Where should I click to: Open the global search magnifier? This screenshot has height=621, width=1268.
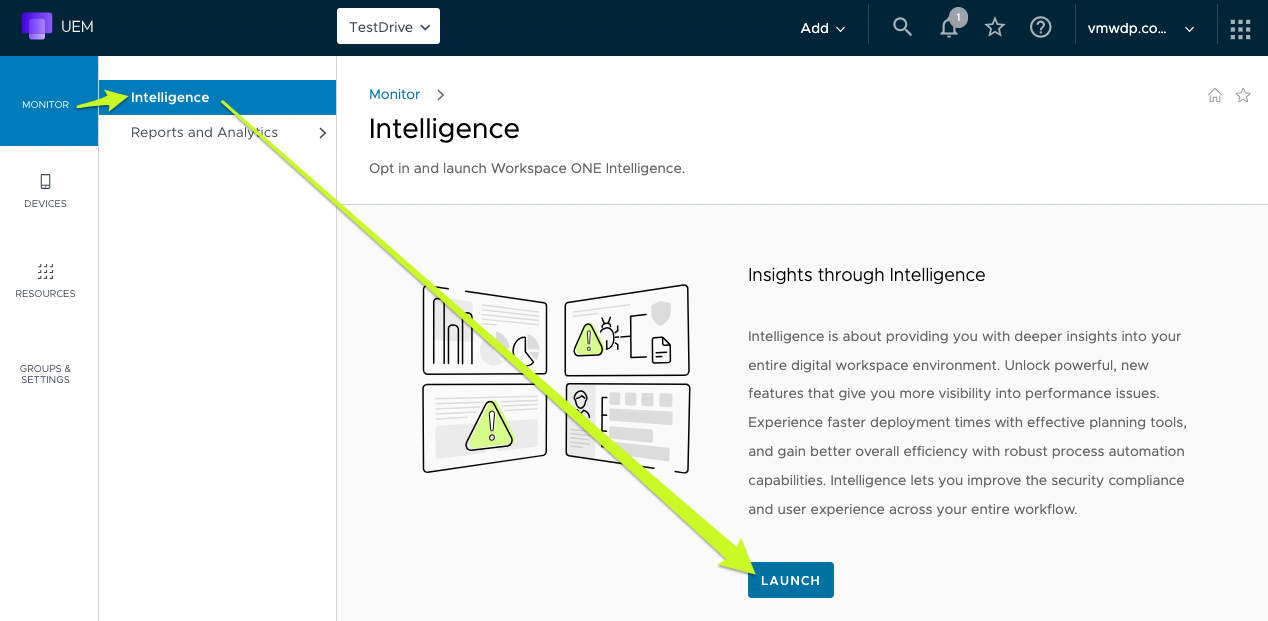click(x=902, y=27)
